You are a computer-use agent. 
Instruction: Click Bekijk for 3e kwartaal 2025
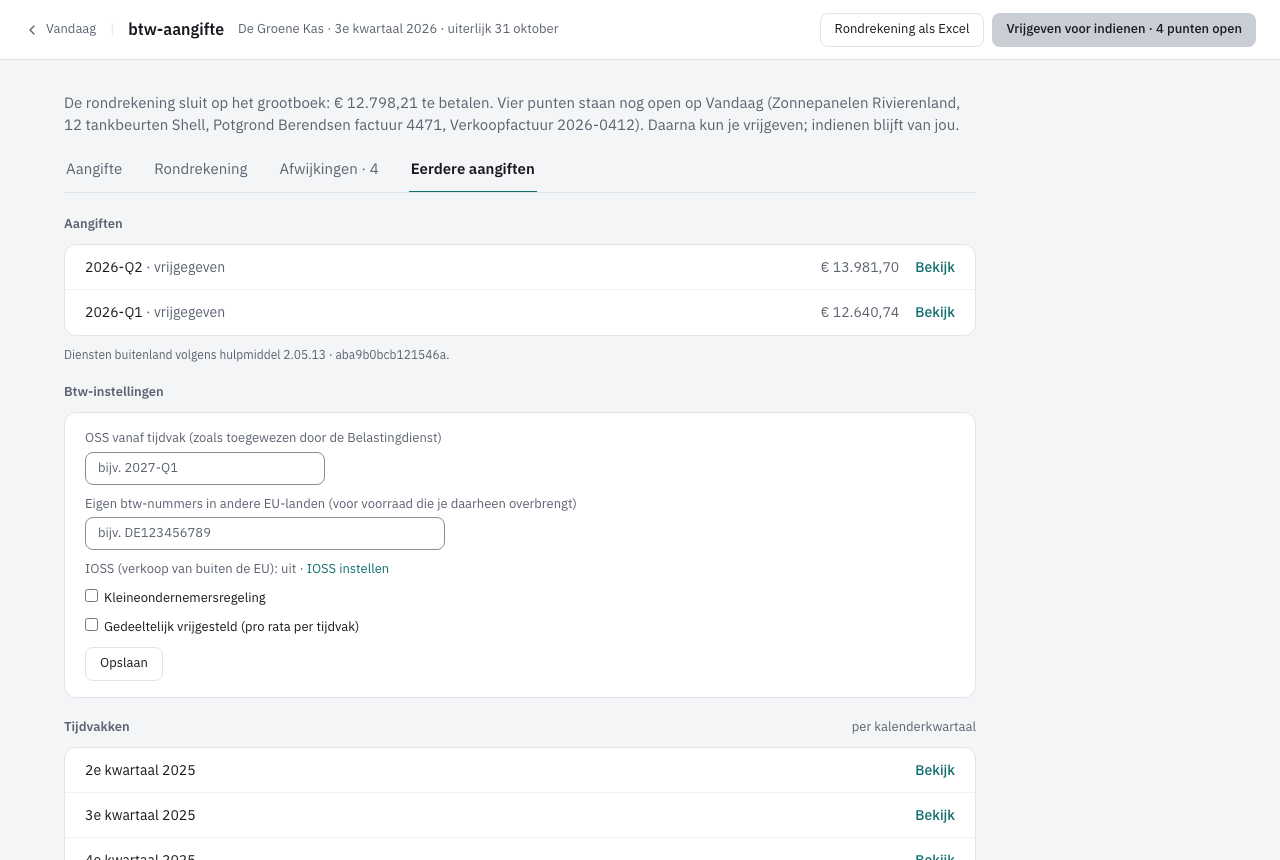pyautogui.click(x=935, y=815)
